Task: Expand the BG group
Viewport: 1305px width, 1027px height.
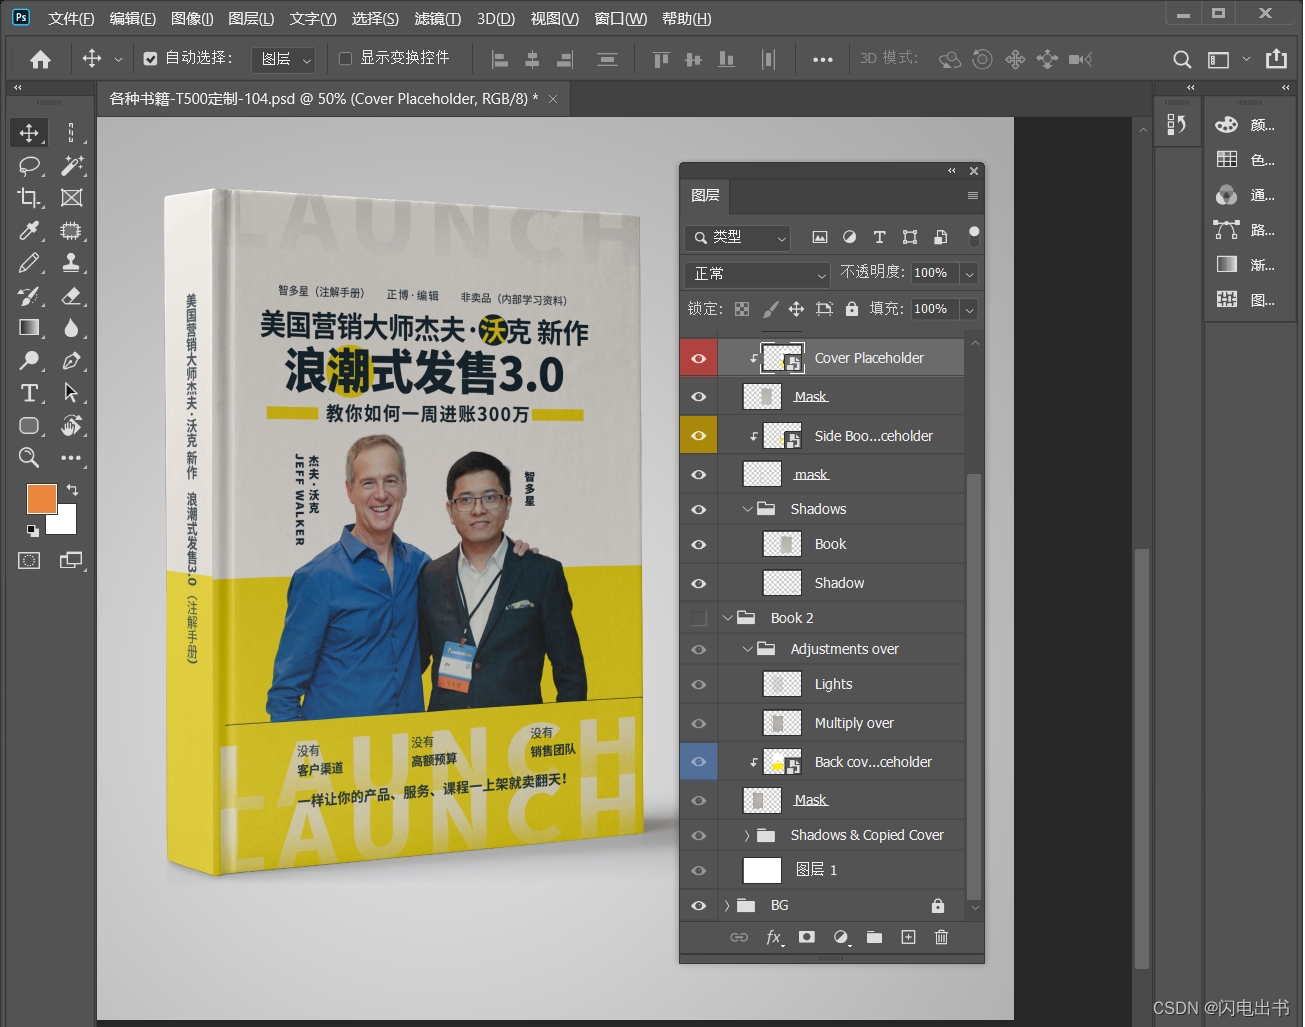Action: click(x=727, y=905)
